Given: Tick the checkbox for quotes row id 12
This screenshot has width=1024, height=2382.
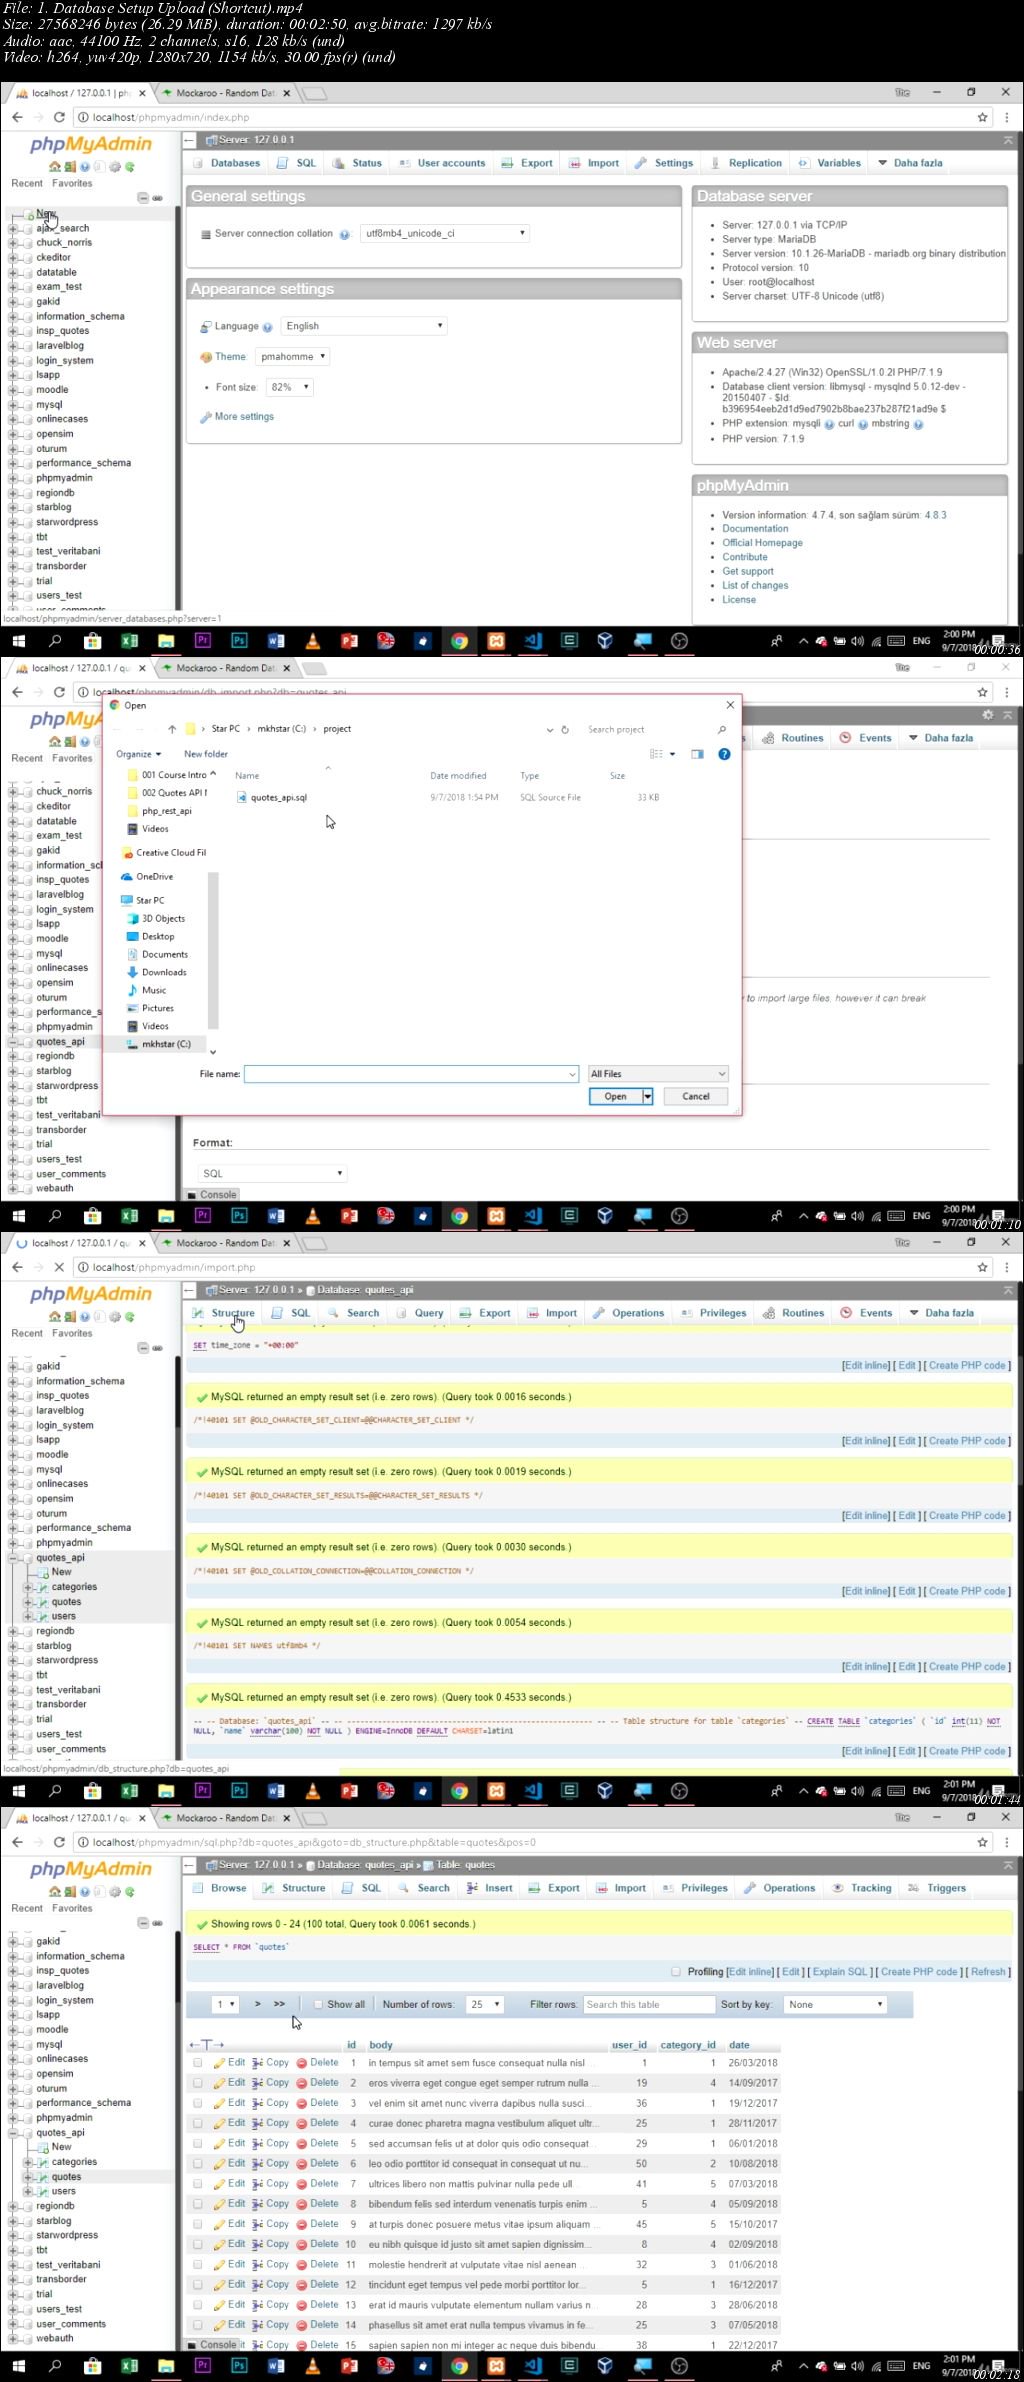Looking at the screenshot, I should coord(197,2284).
